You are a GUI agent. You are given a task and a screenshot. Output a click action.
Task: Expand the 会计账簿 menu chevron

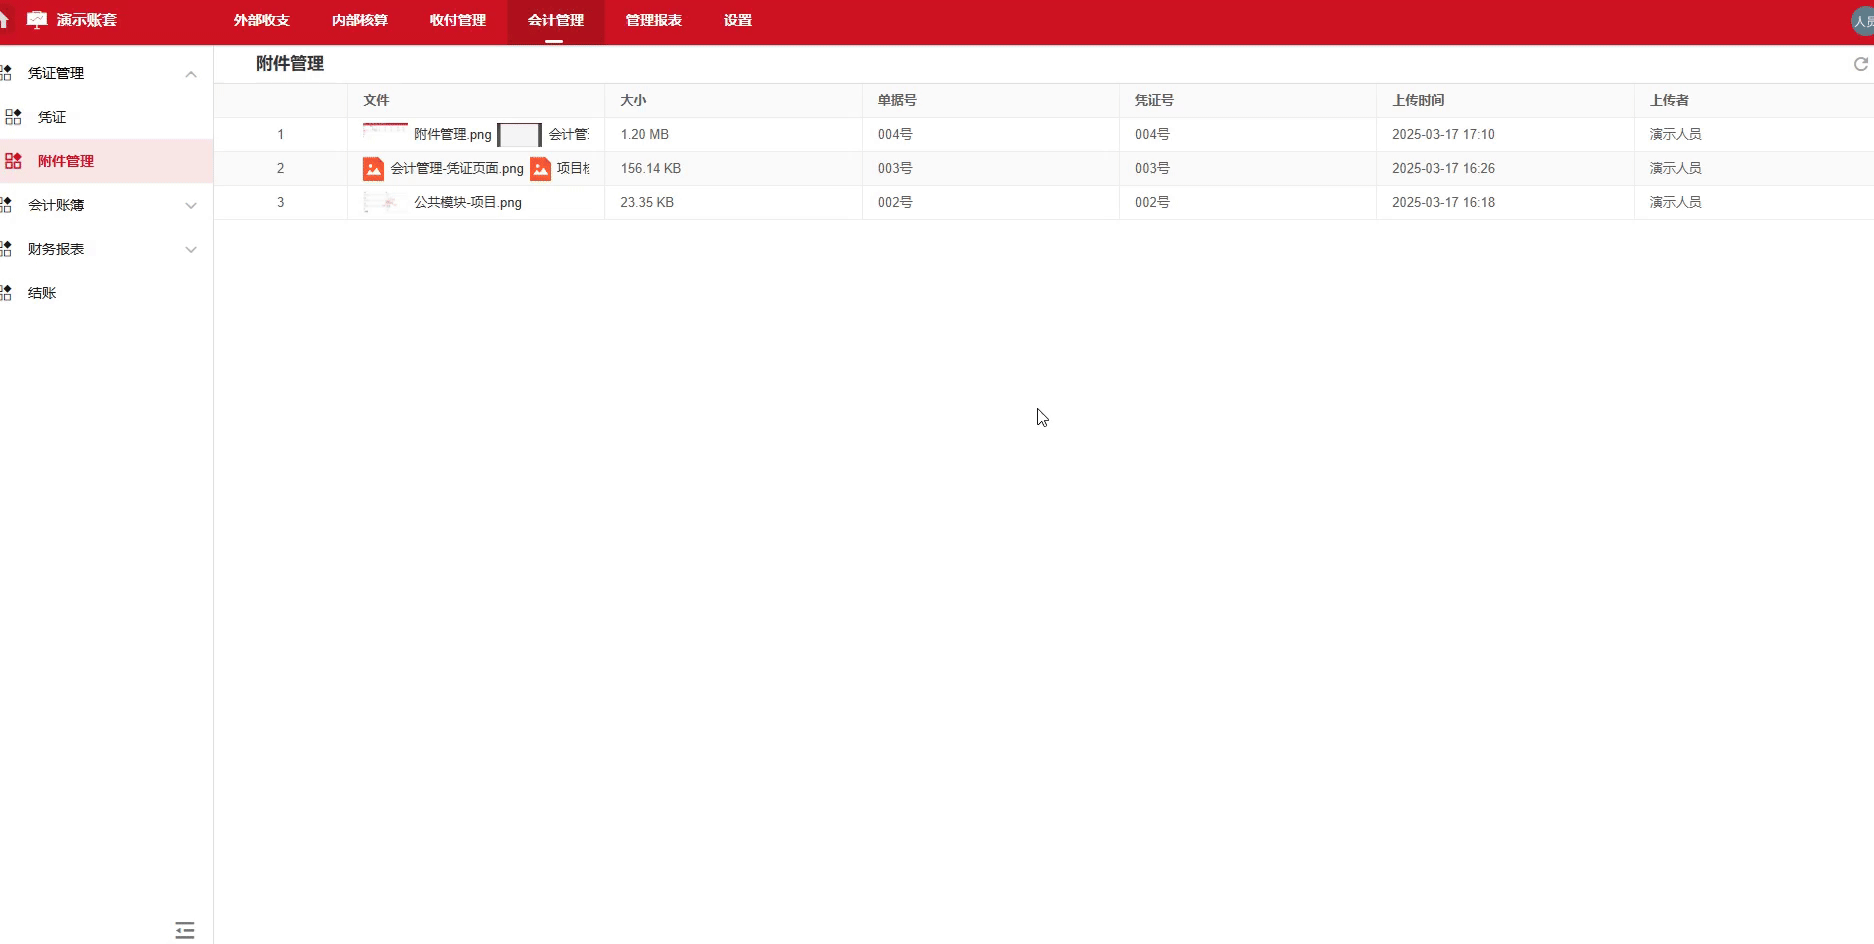coord(191,206)
